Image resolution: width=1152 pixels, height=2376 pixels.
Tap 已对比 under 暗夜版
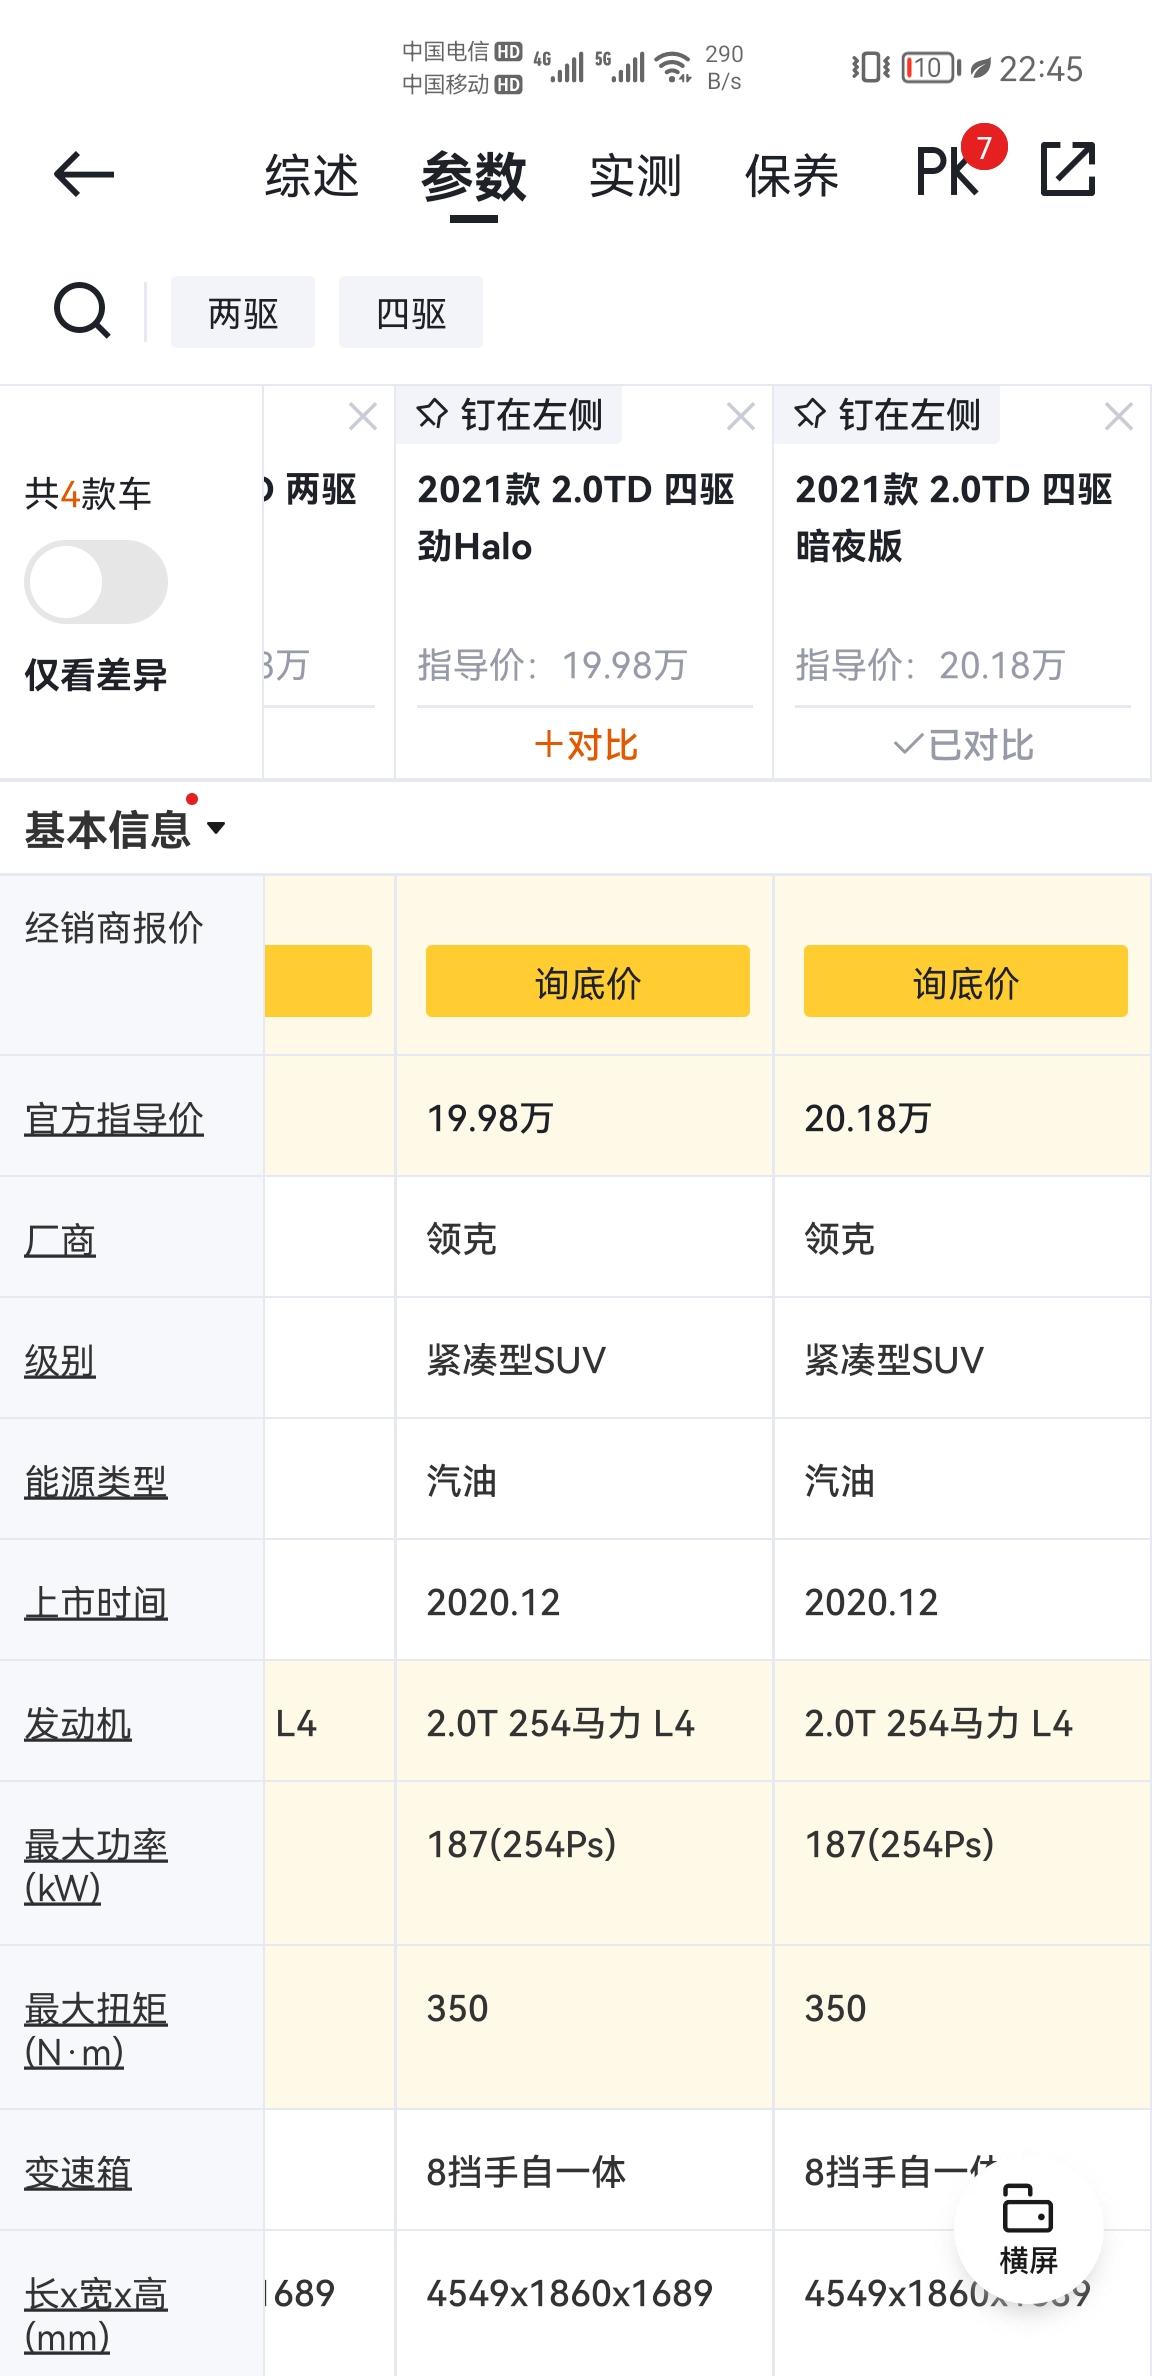963,745
